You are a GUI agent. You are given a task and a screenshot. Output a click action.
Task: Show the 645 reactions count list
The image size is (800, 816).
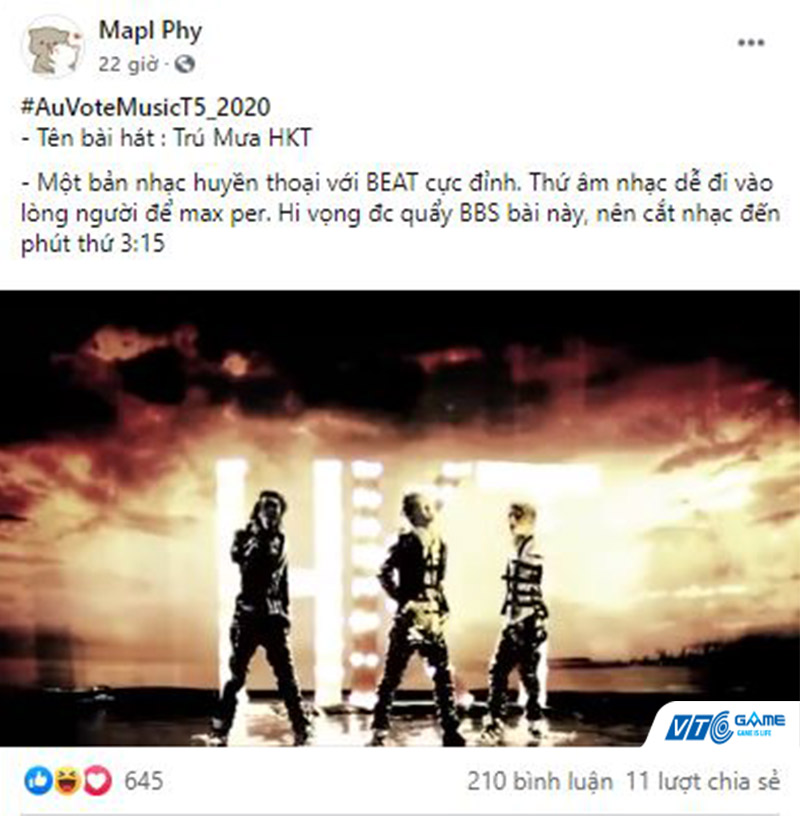click(x=144, y=781)
